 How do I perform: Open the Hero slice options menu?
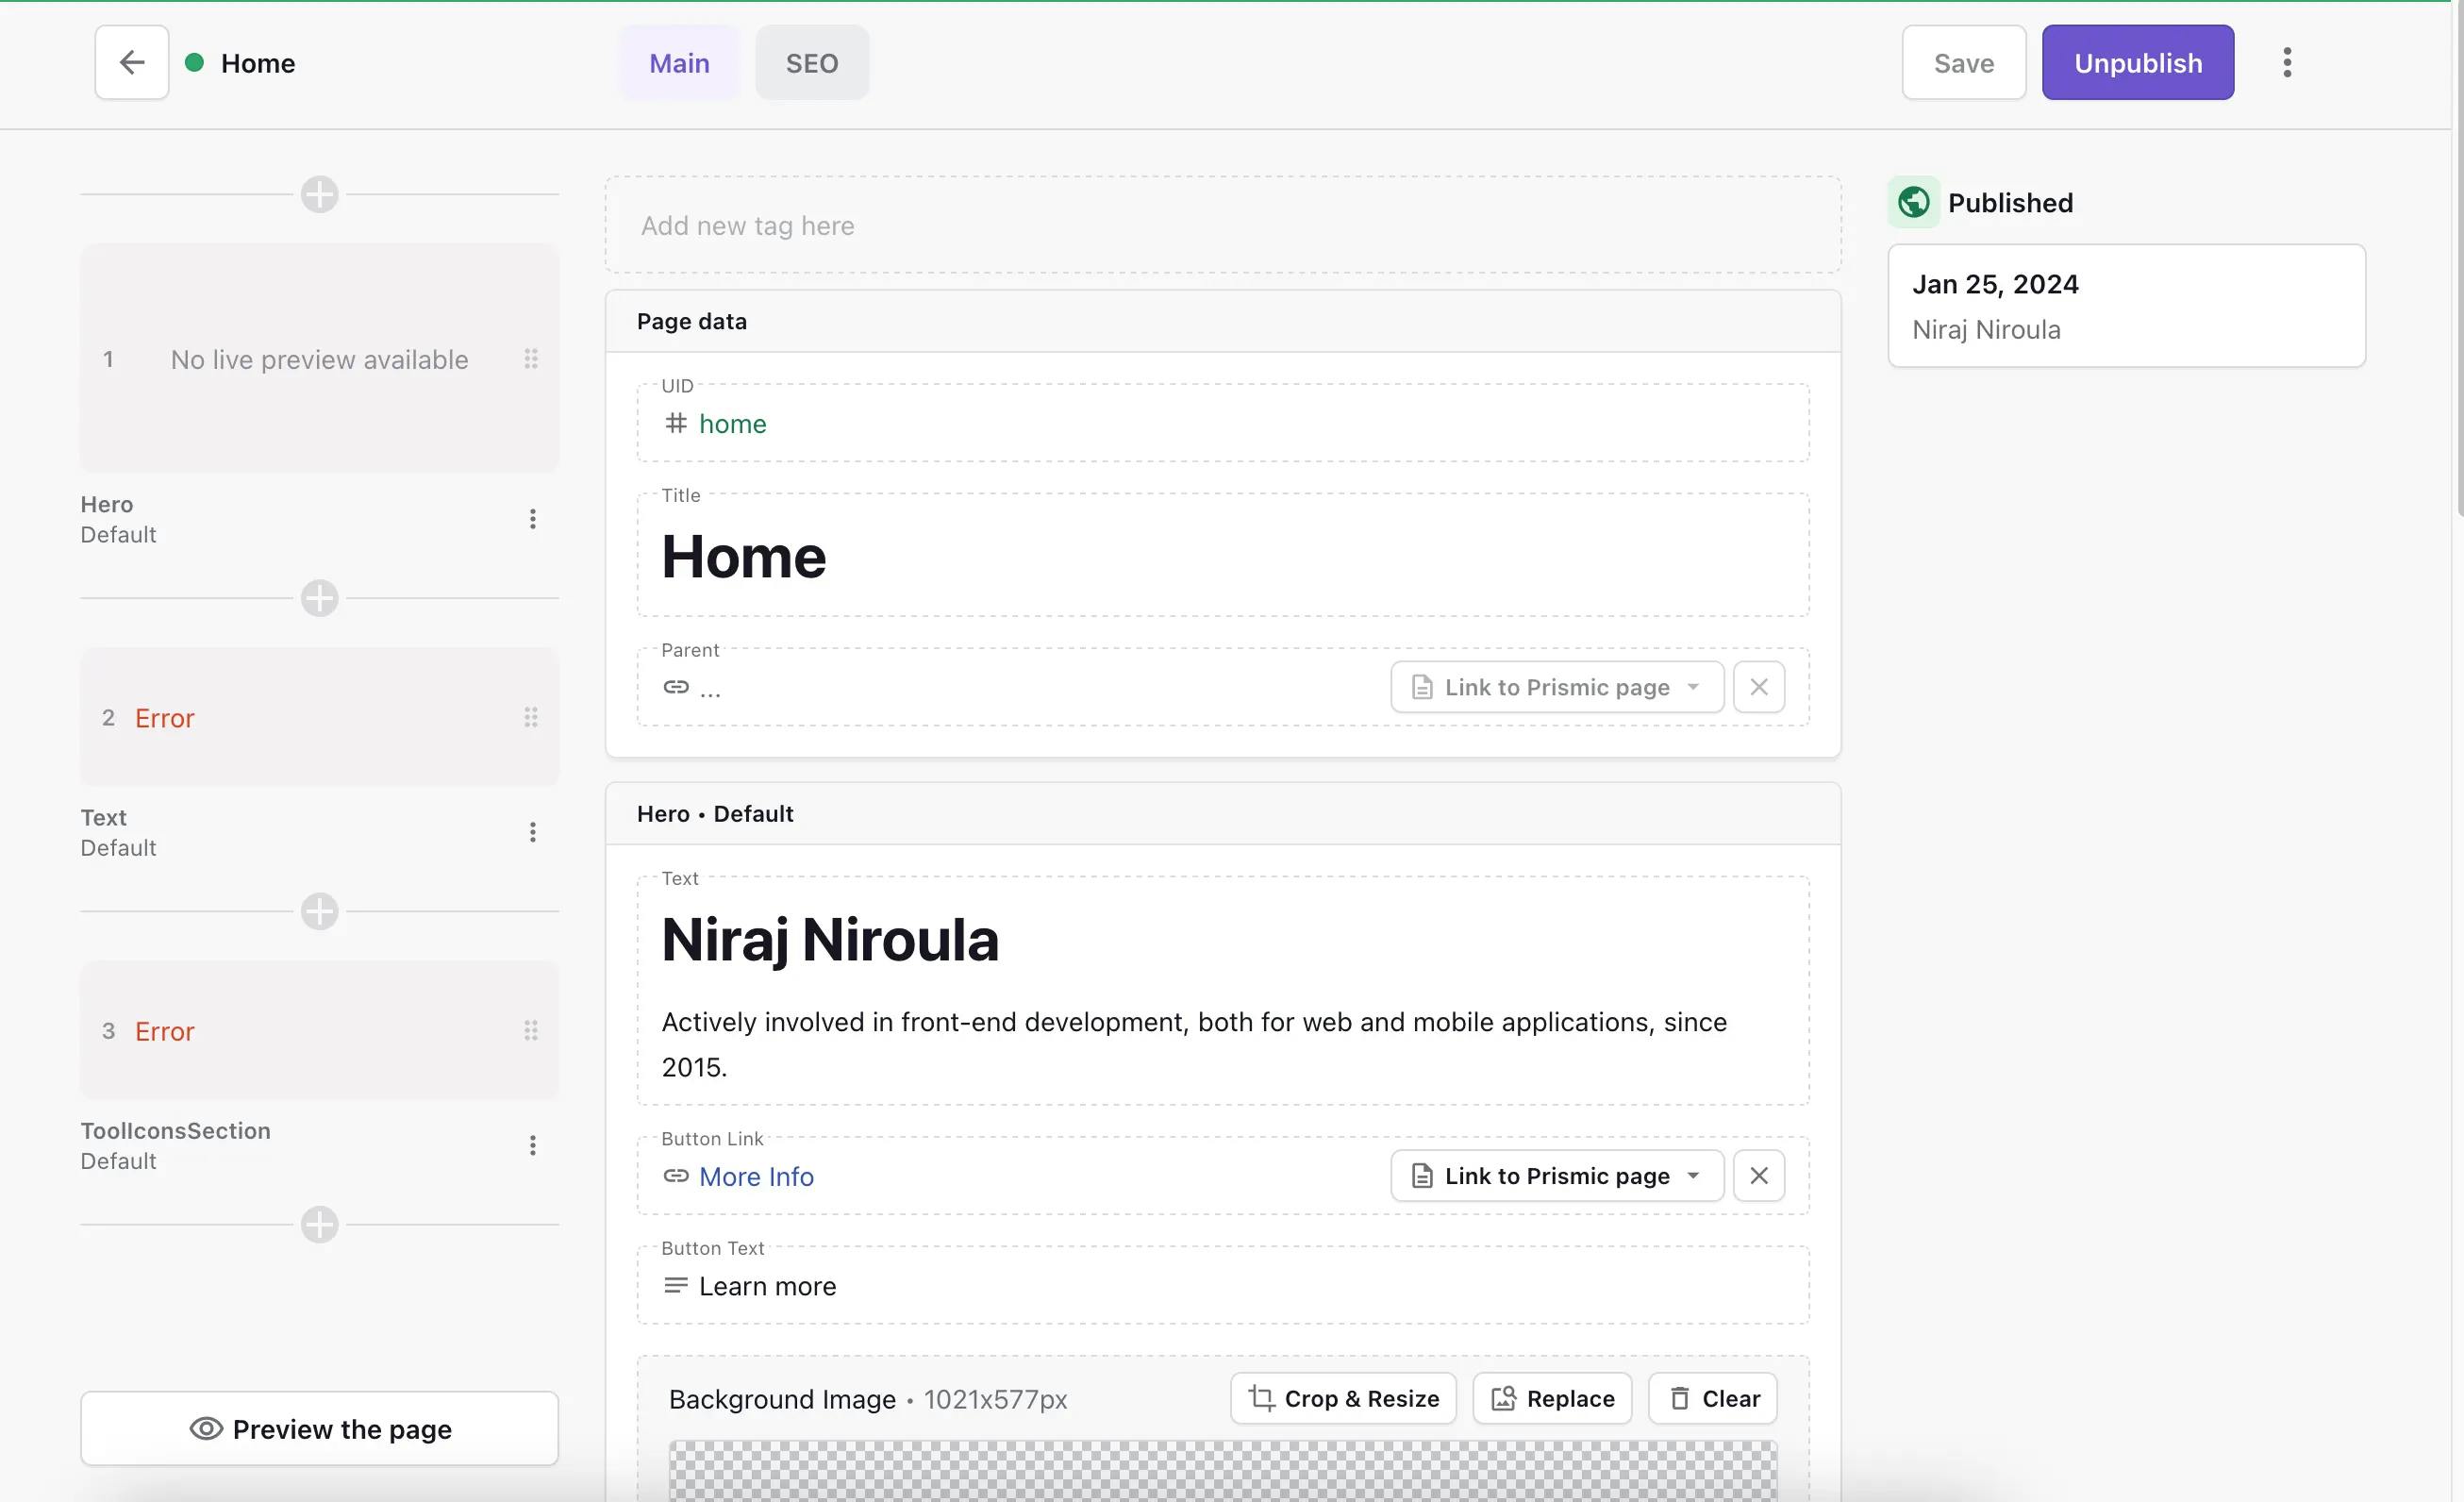pyautogui.click(x=532, y=519)
